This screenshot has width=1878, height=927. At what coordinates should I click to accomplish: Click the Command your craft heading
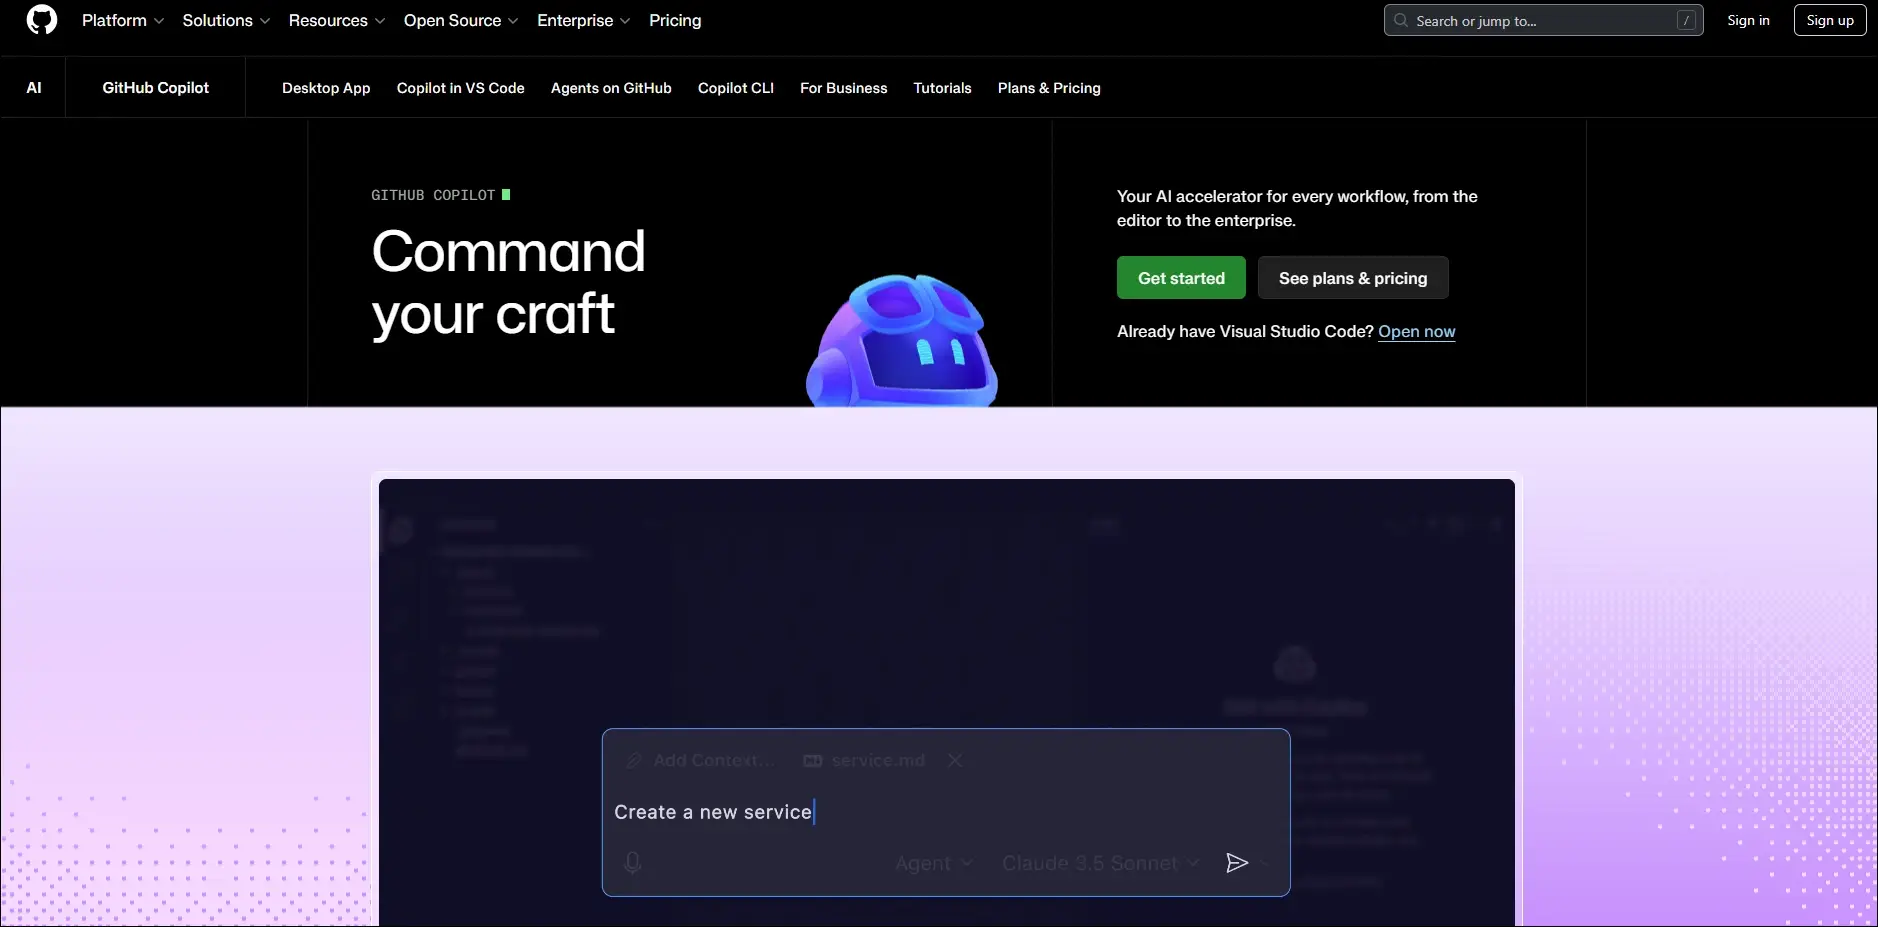click(508, 282)
